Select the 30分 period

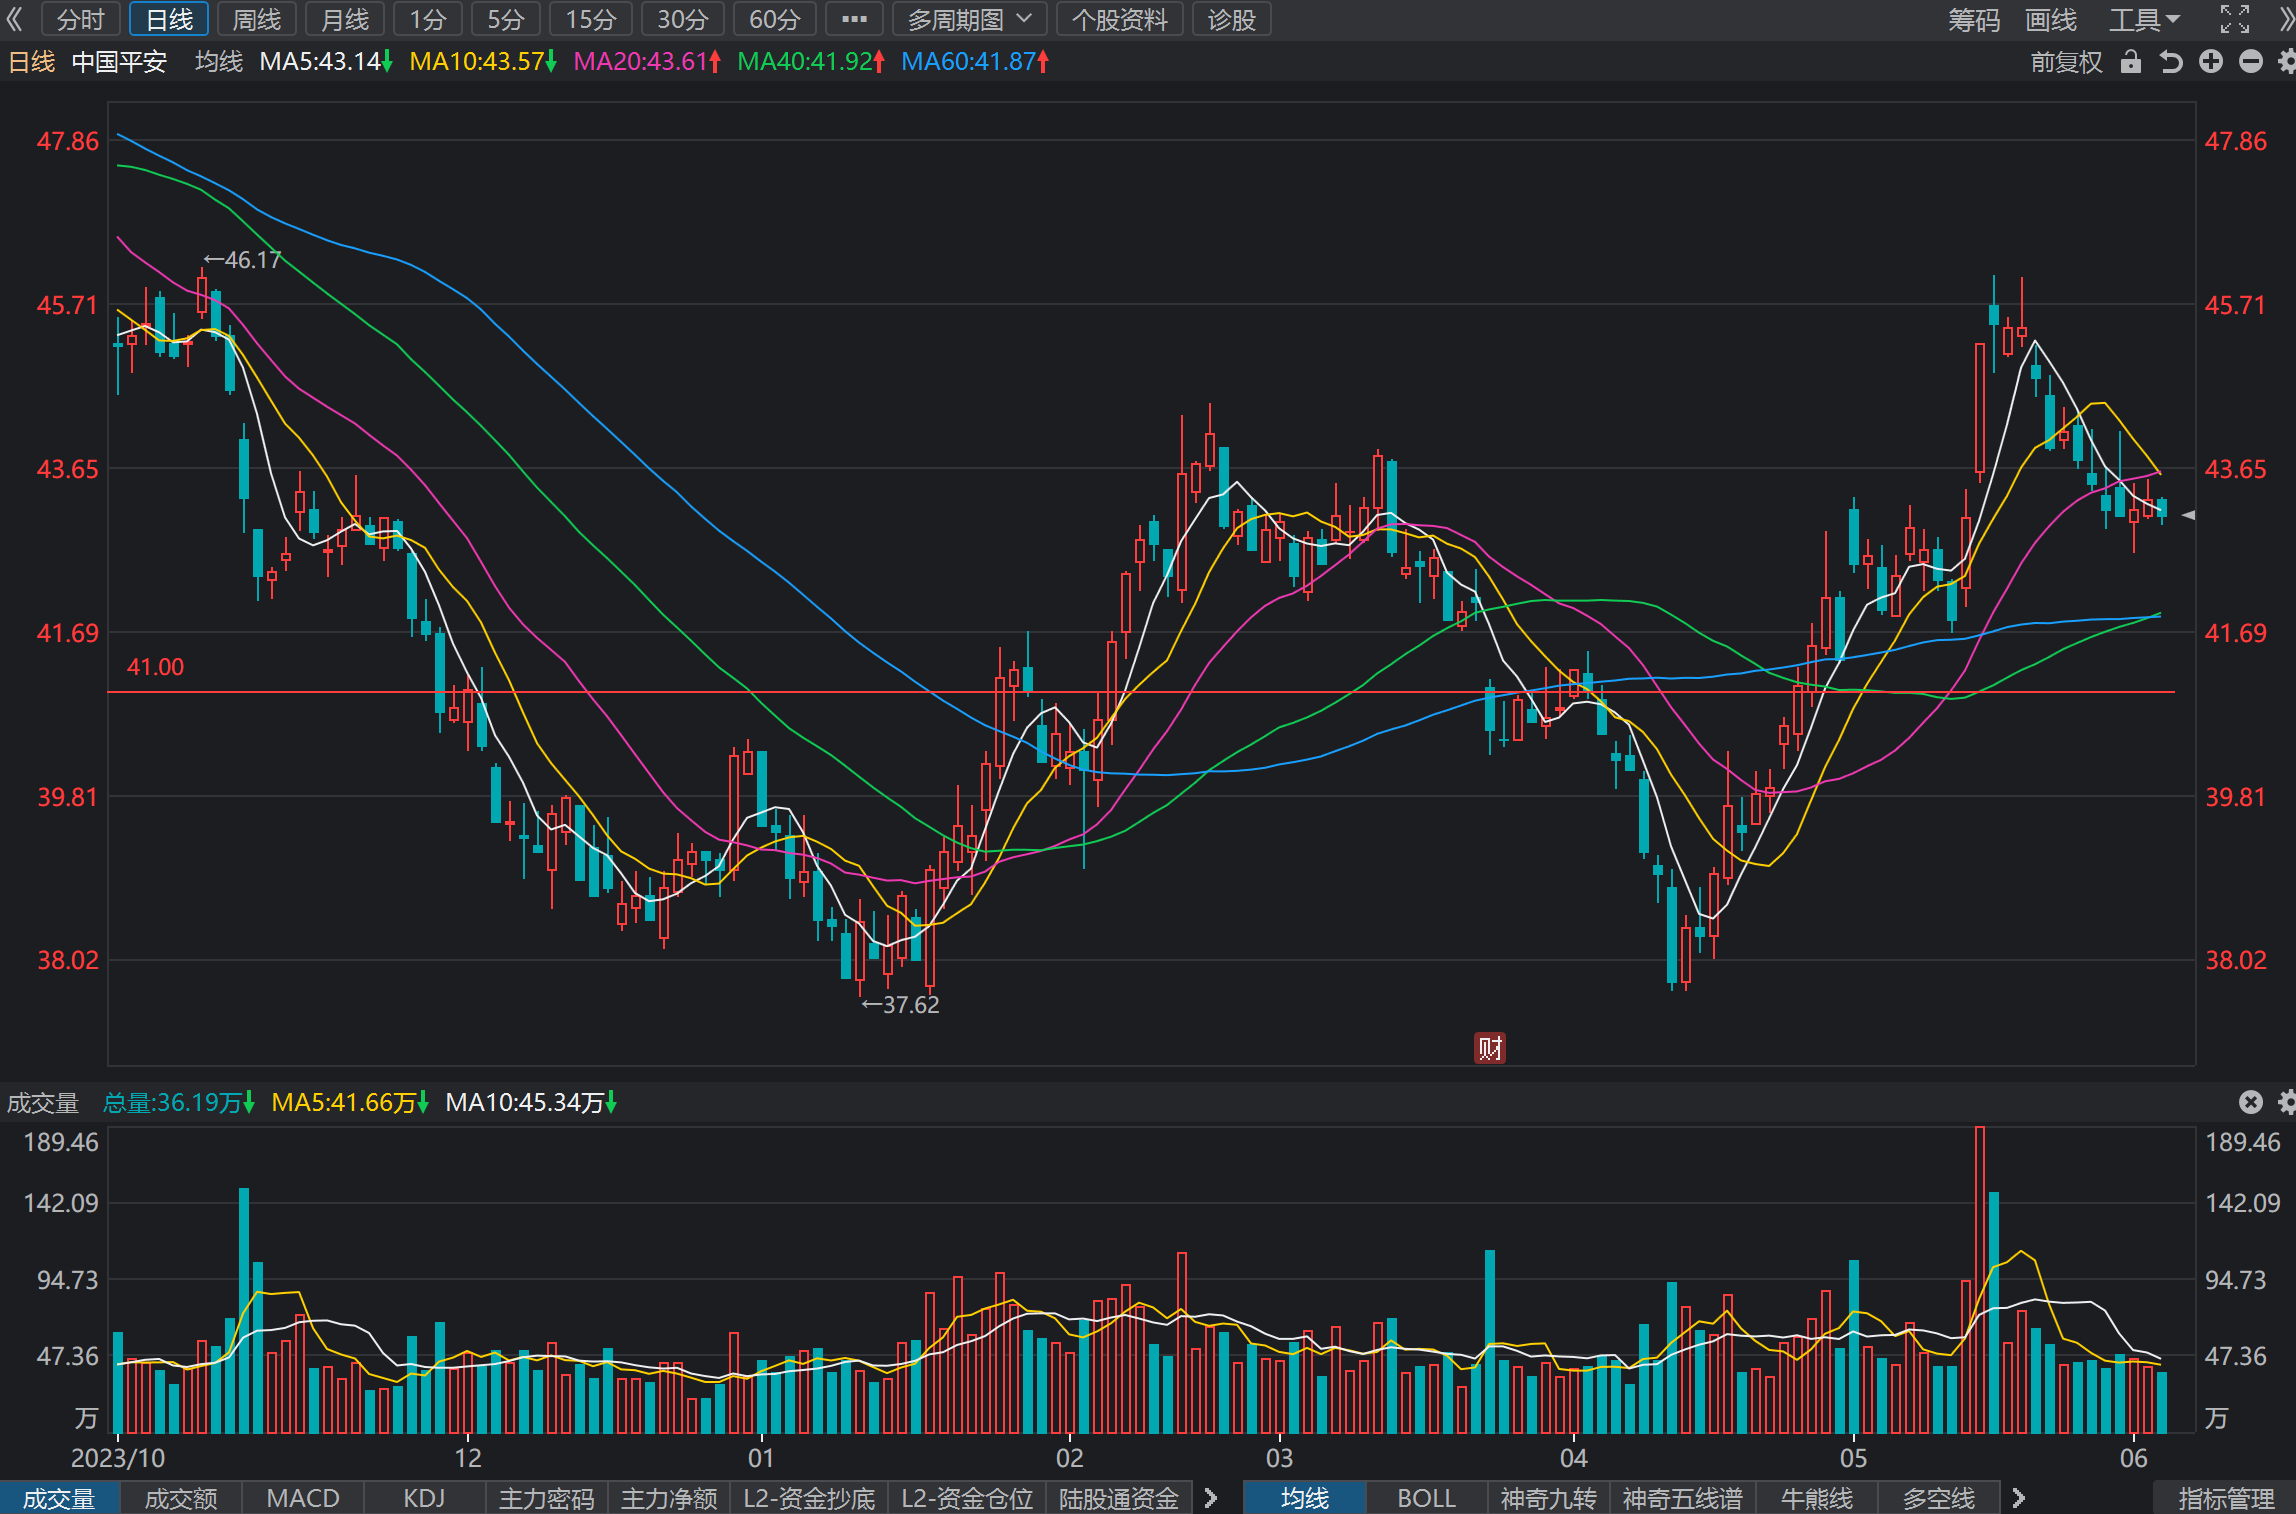683,19
